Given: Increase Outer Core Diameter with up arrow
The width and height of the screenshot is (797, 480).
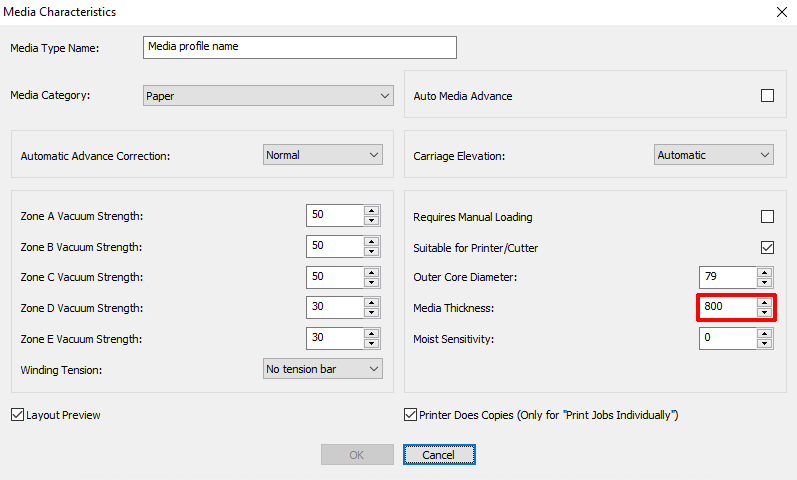Looking at the screenshot, I should tap(764, 273).
